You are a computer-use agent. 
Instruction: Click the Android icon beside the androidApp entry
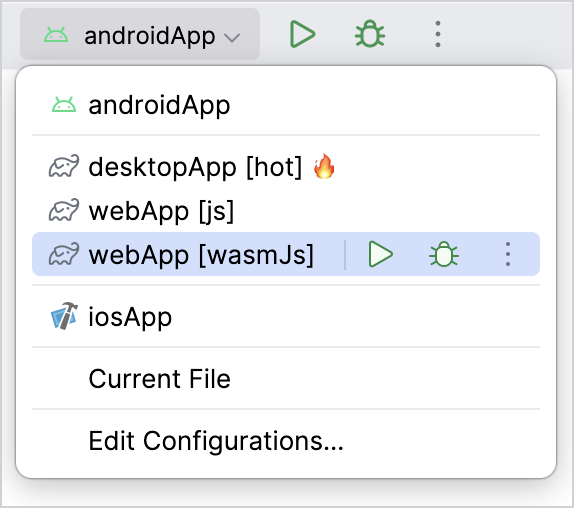(x=64, y=105)
